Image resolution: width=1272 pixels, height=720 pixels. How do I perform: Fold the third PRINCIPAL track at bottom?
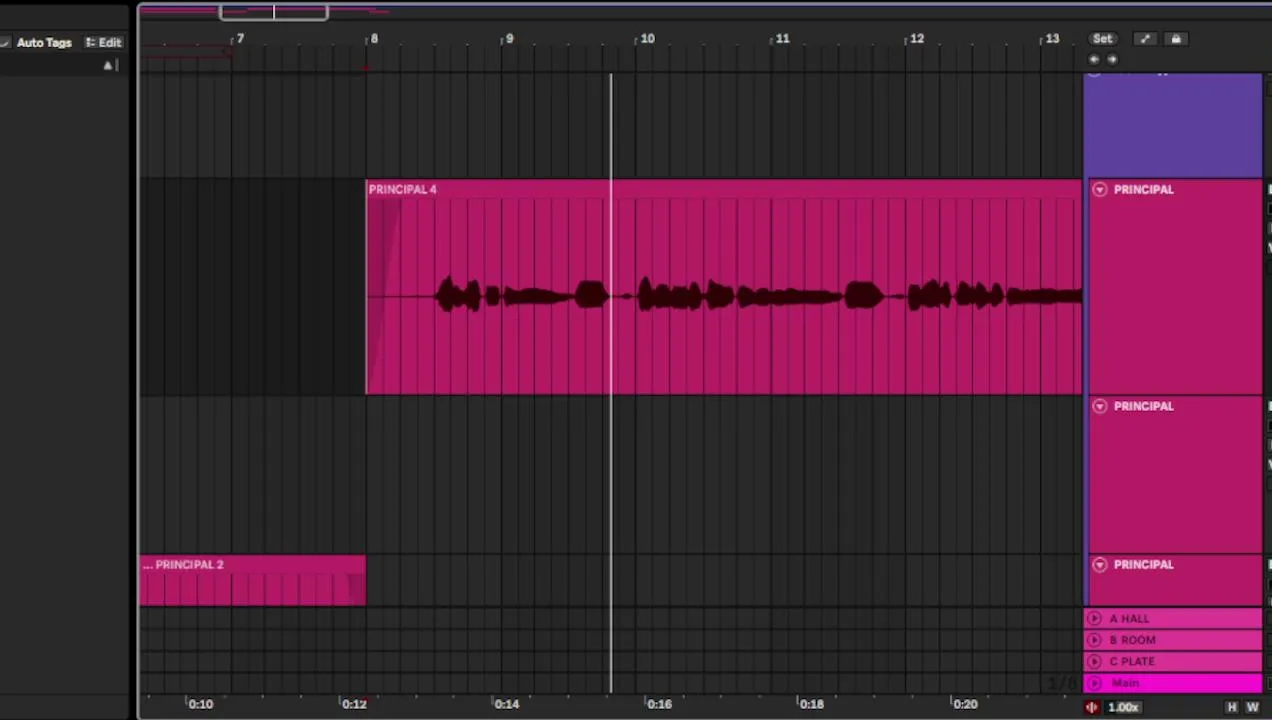tap(1100, 565)
